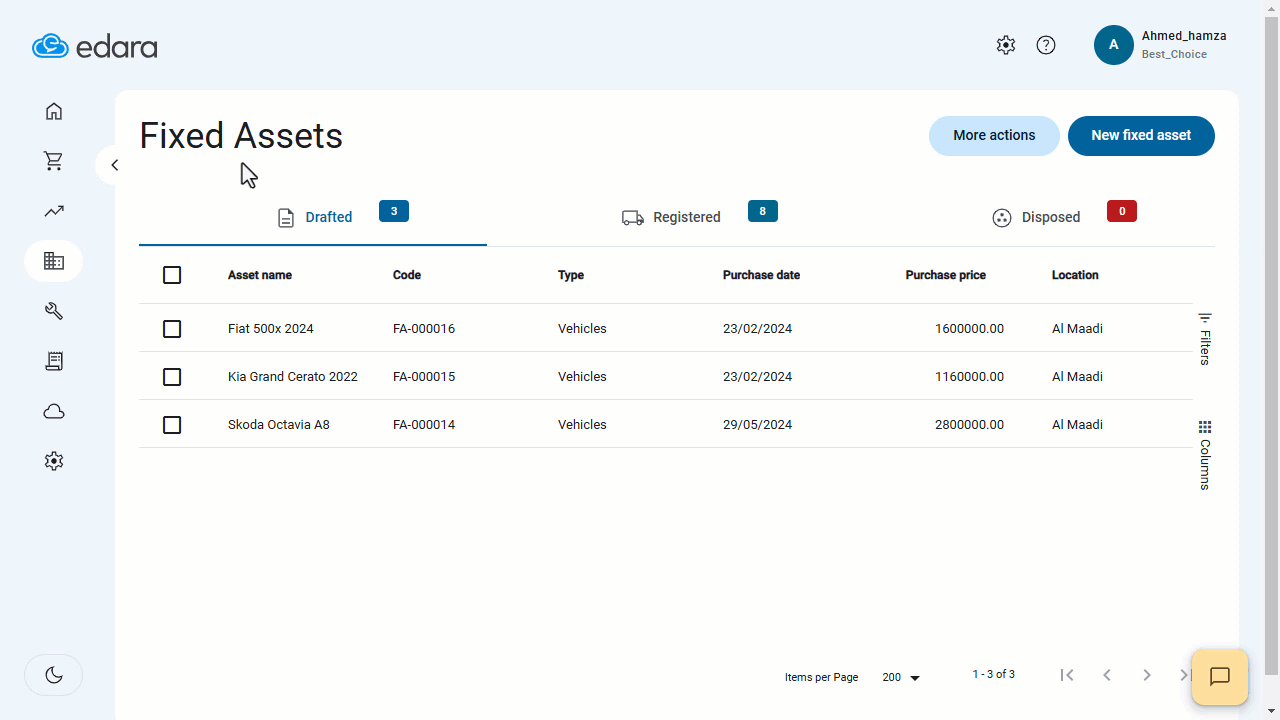Screen dimensions: 1280x720
Task: Sort by Type column header
Action: coord(571,275)
